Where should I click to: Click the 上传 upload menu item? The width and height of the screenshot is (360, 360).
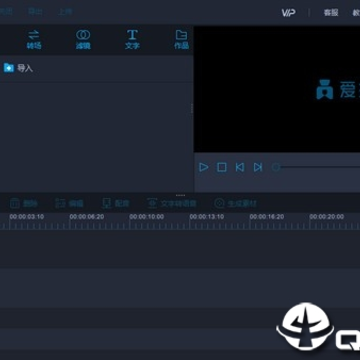click(x=65, y=12)
